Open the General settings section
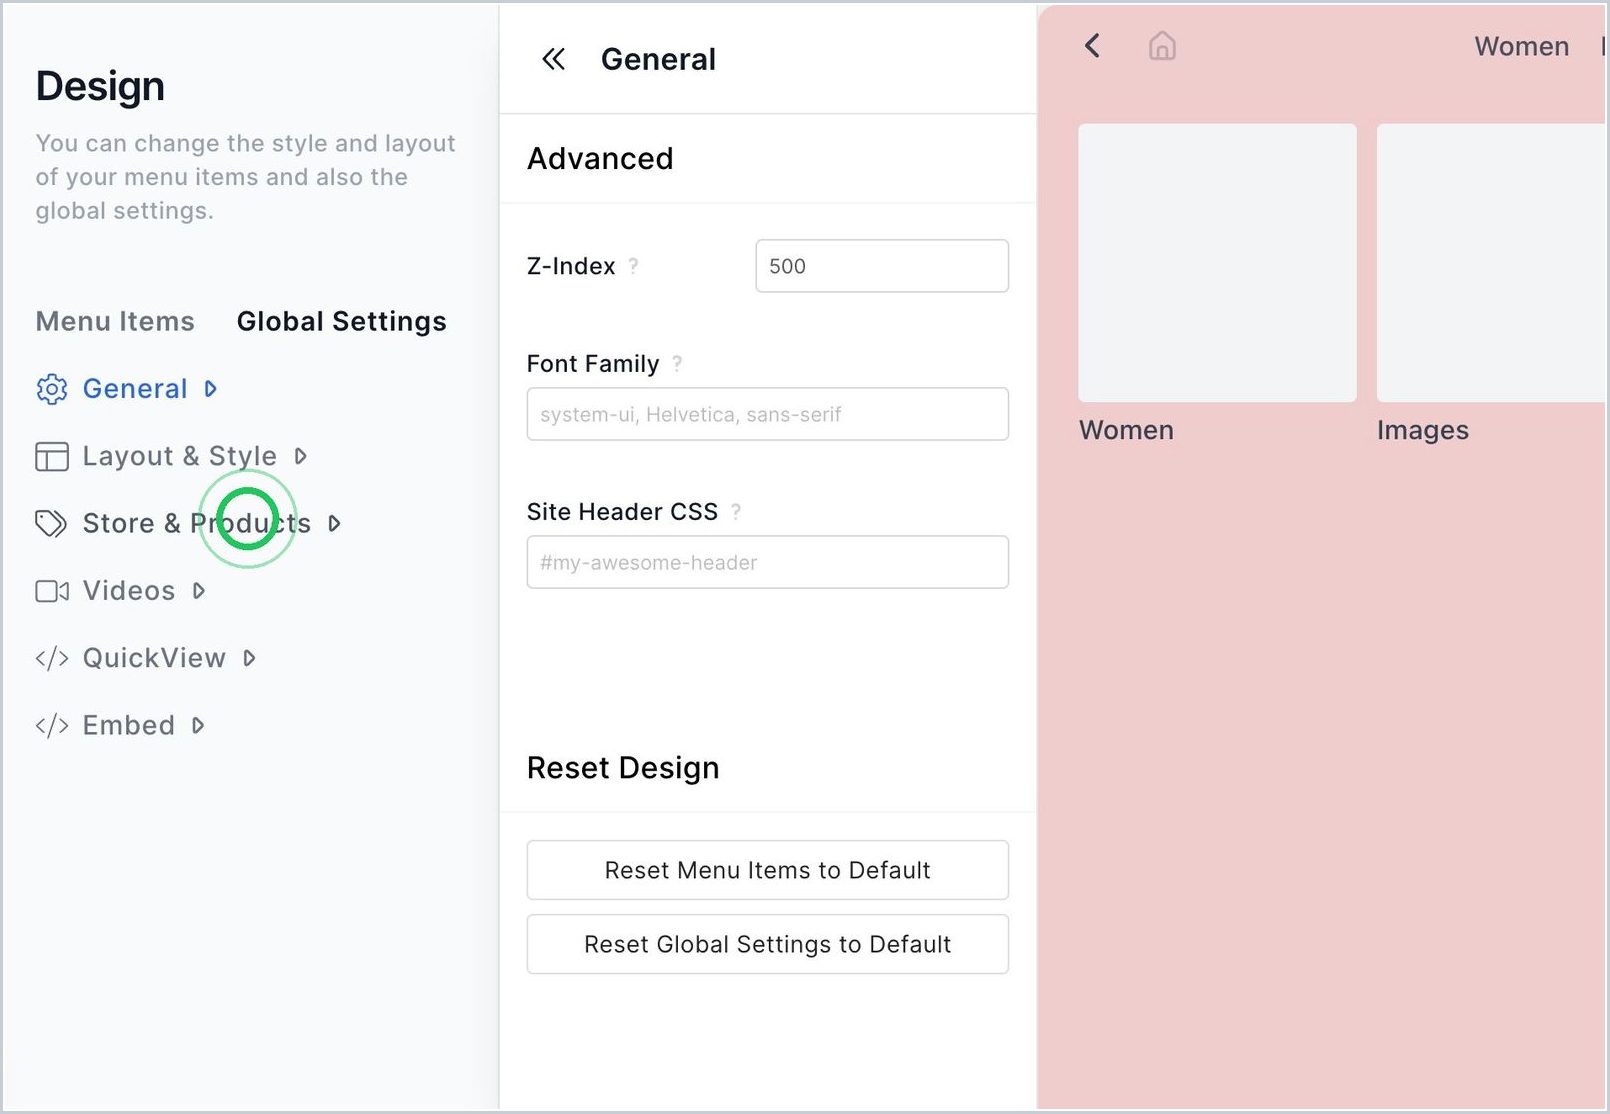1610x1114 pixels. pyautogui.click(x=135, y=389)
